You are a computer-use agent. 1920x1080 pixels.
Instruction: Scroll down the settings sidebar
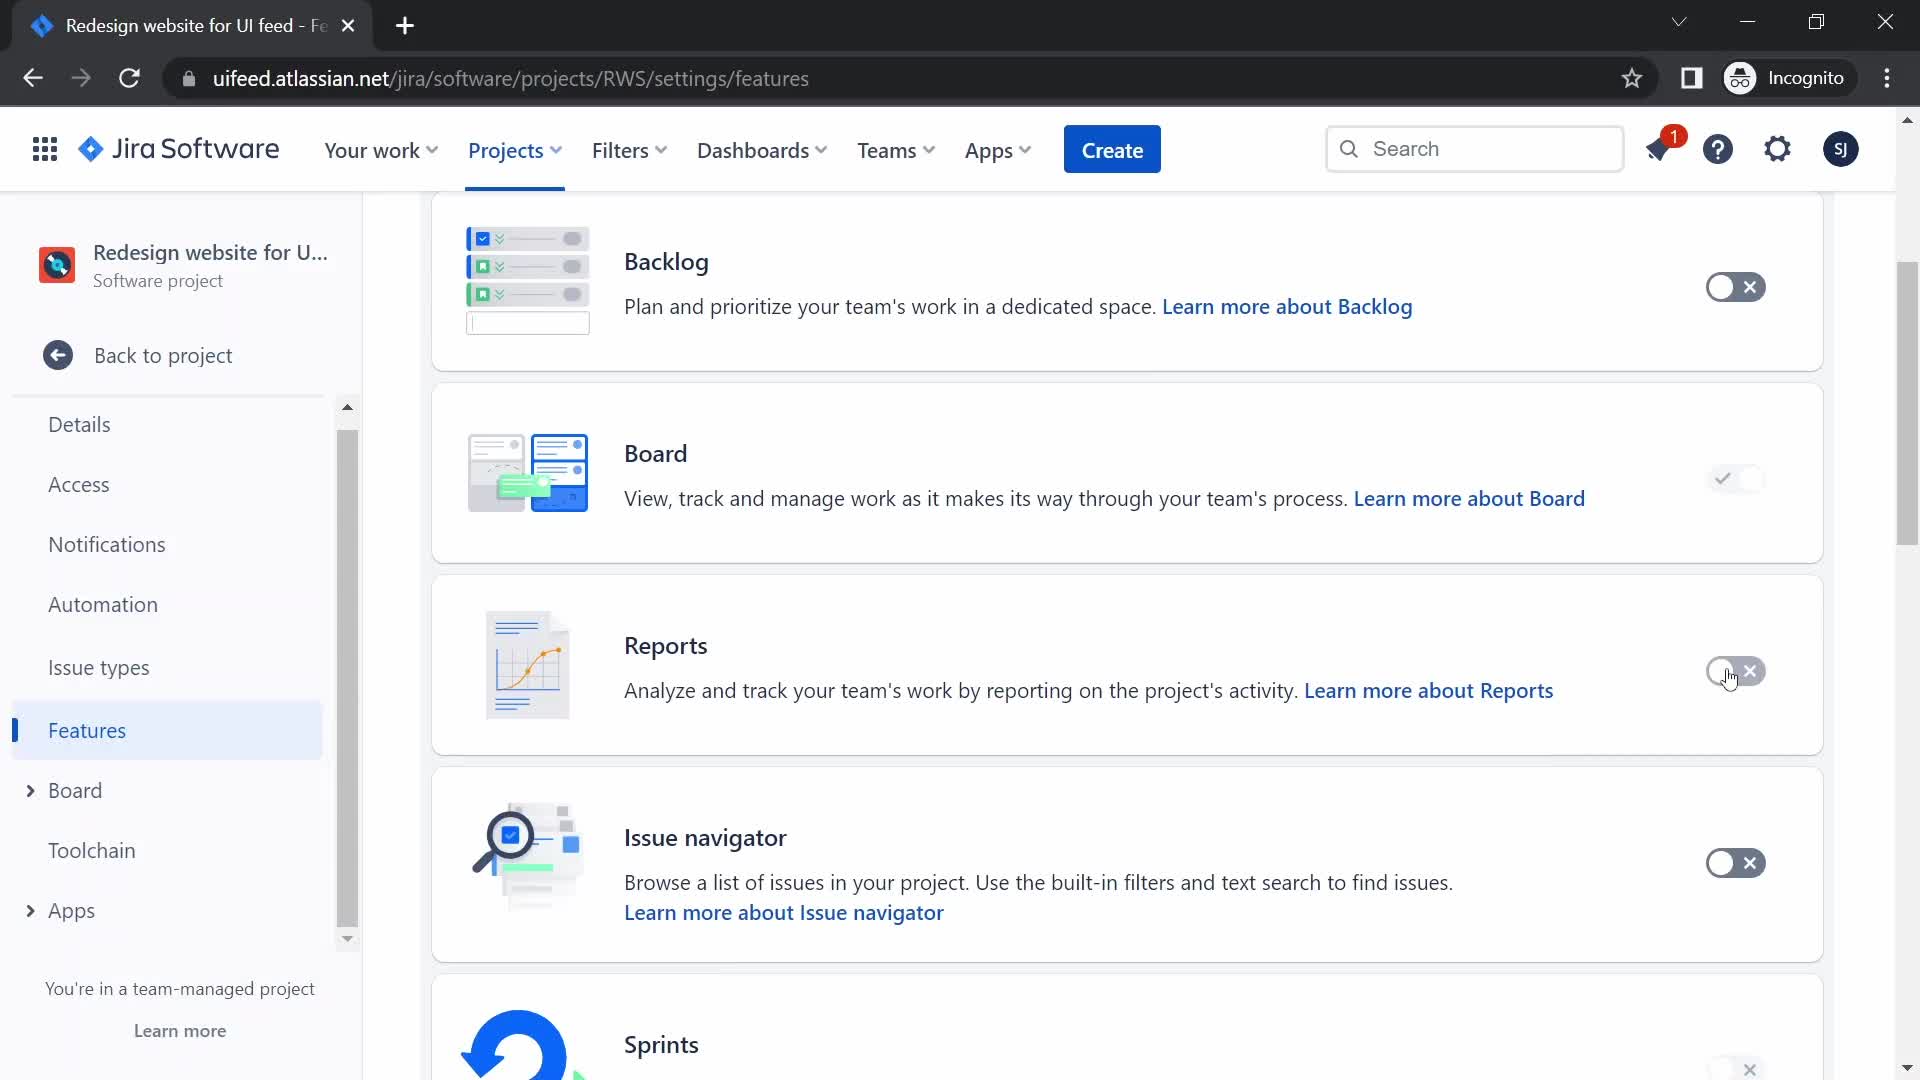tap(347, 938)
